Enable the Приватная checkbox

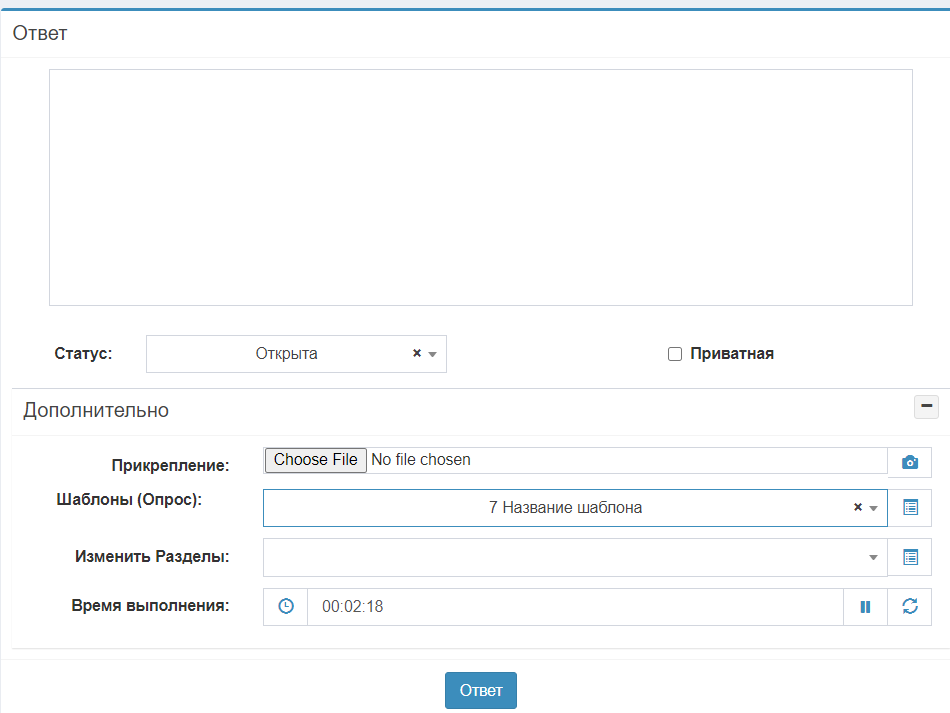tap(675, 354)
